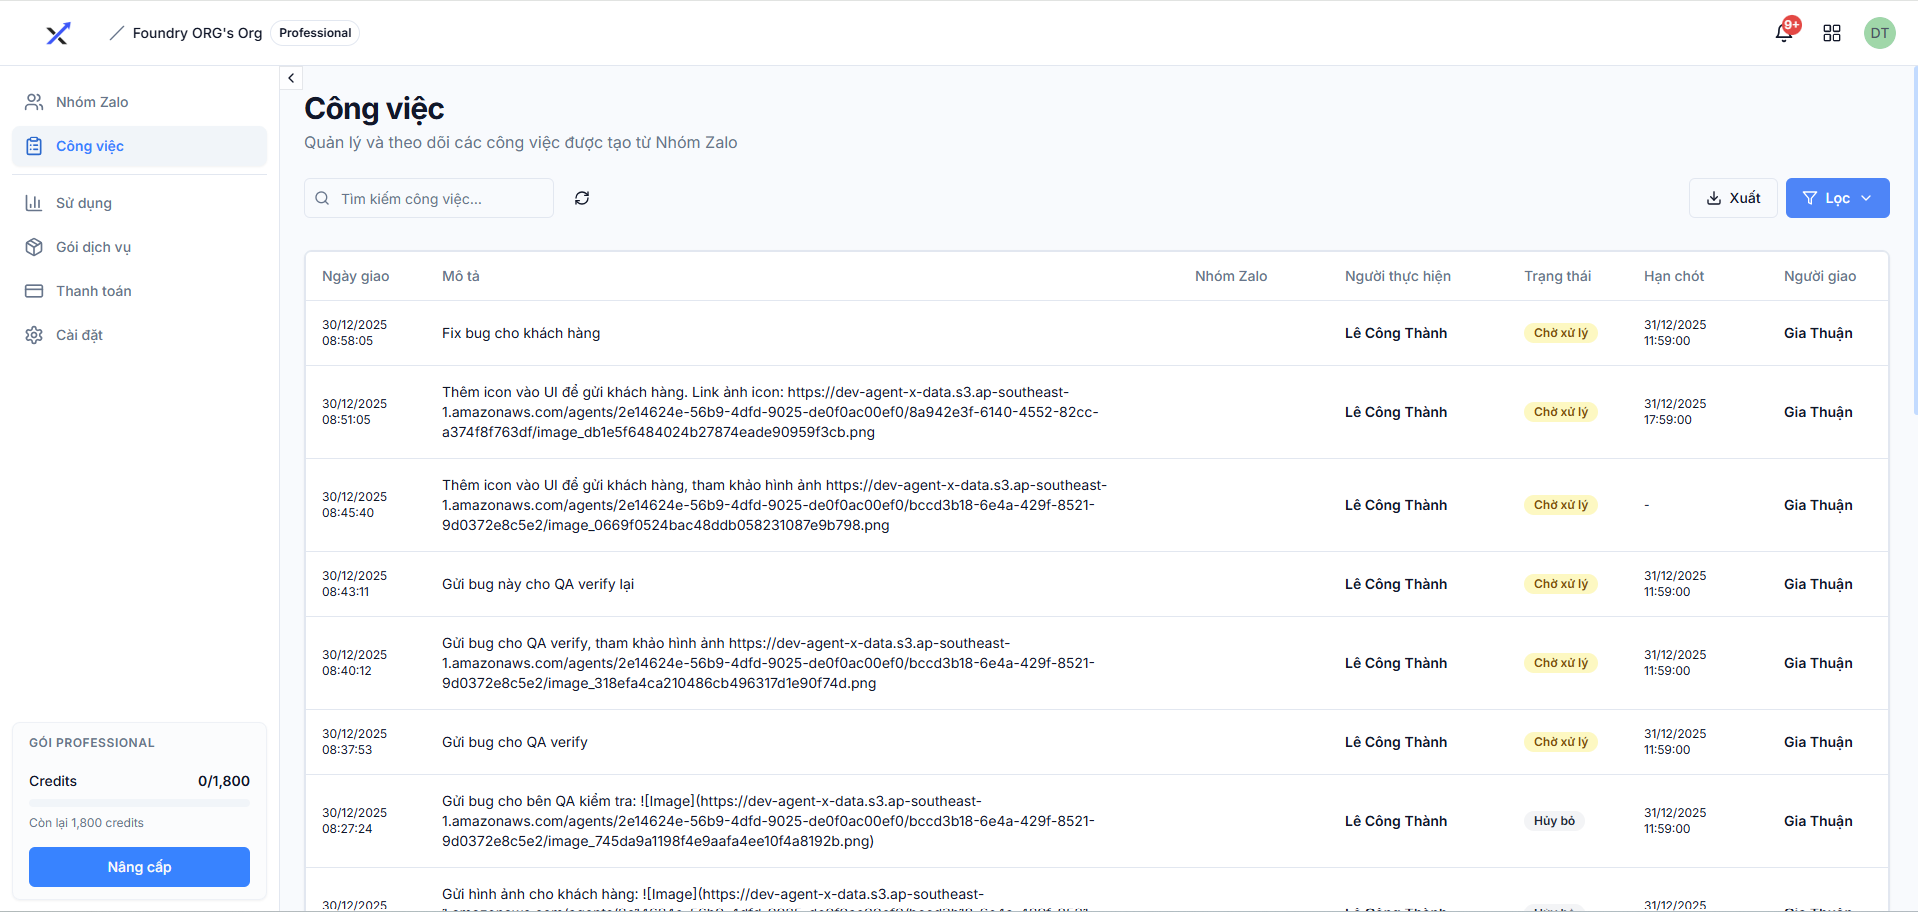
Task: Sort by Ngày giao column header
Action: click(x=356, y=276)
